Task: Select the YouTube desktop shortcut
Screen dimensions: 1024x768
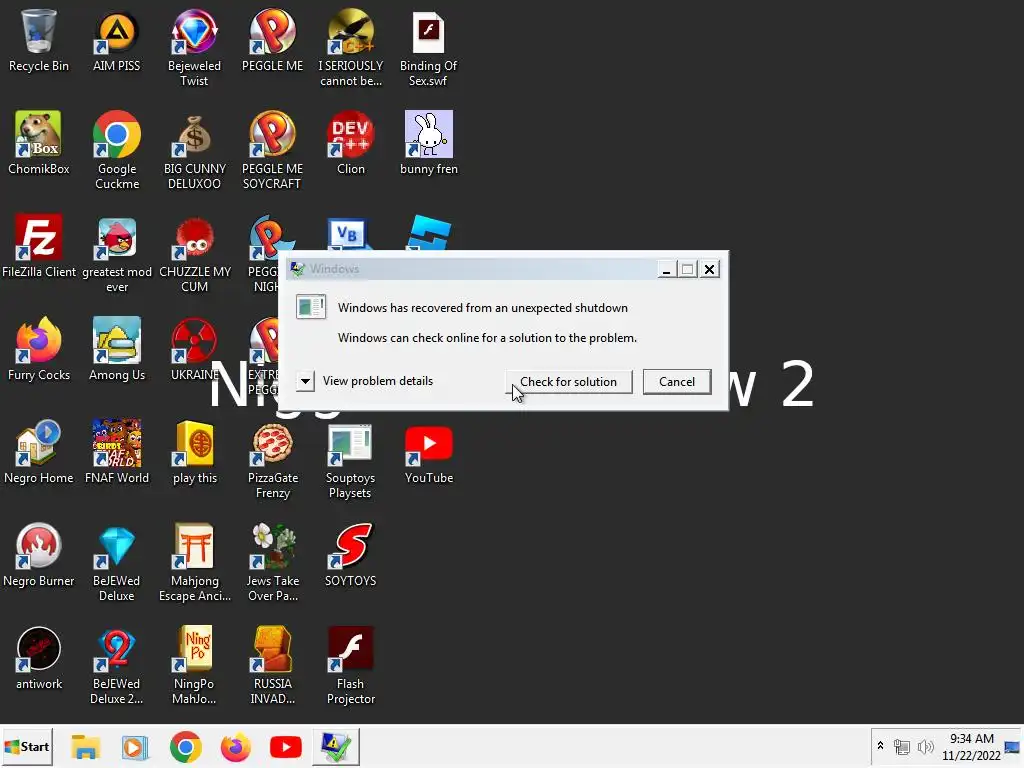Action: coord(428,452)
